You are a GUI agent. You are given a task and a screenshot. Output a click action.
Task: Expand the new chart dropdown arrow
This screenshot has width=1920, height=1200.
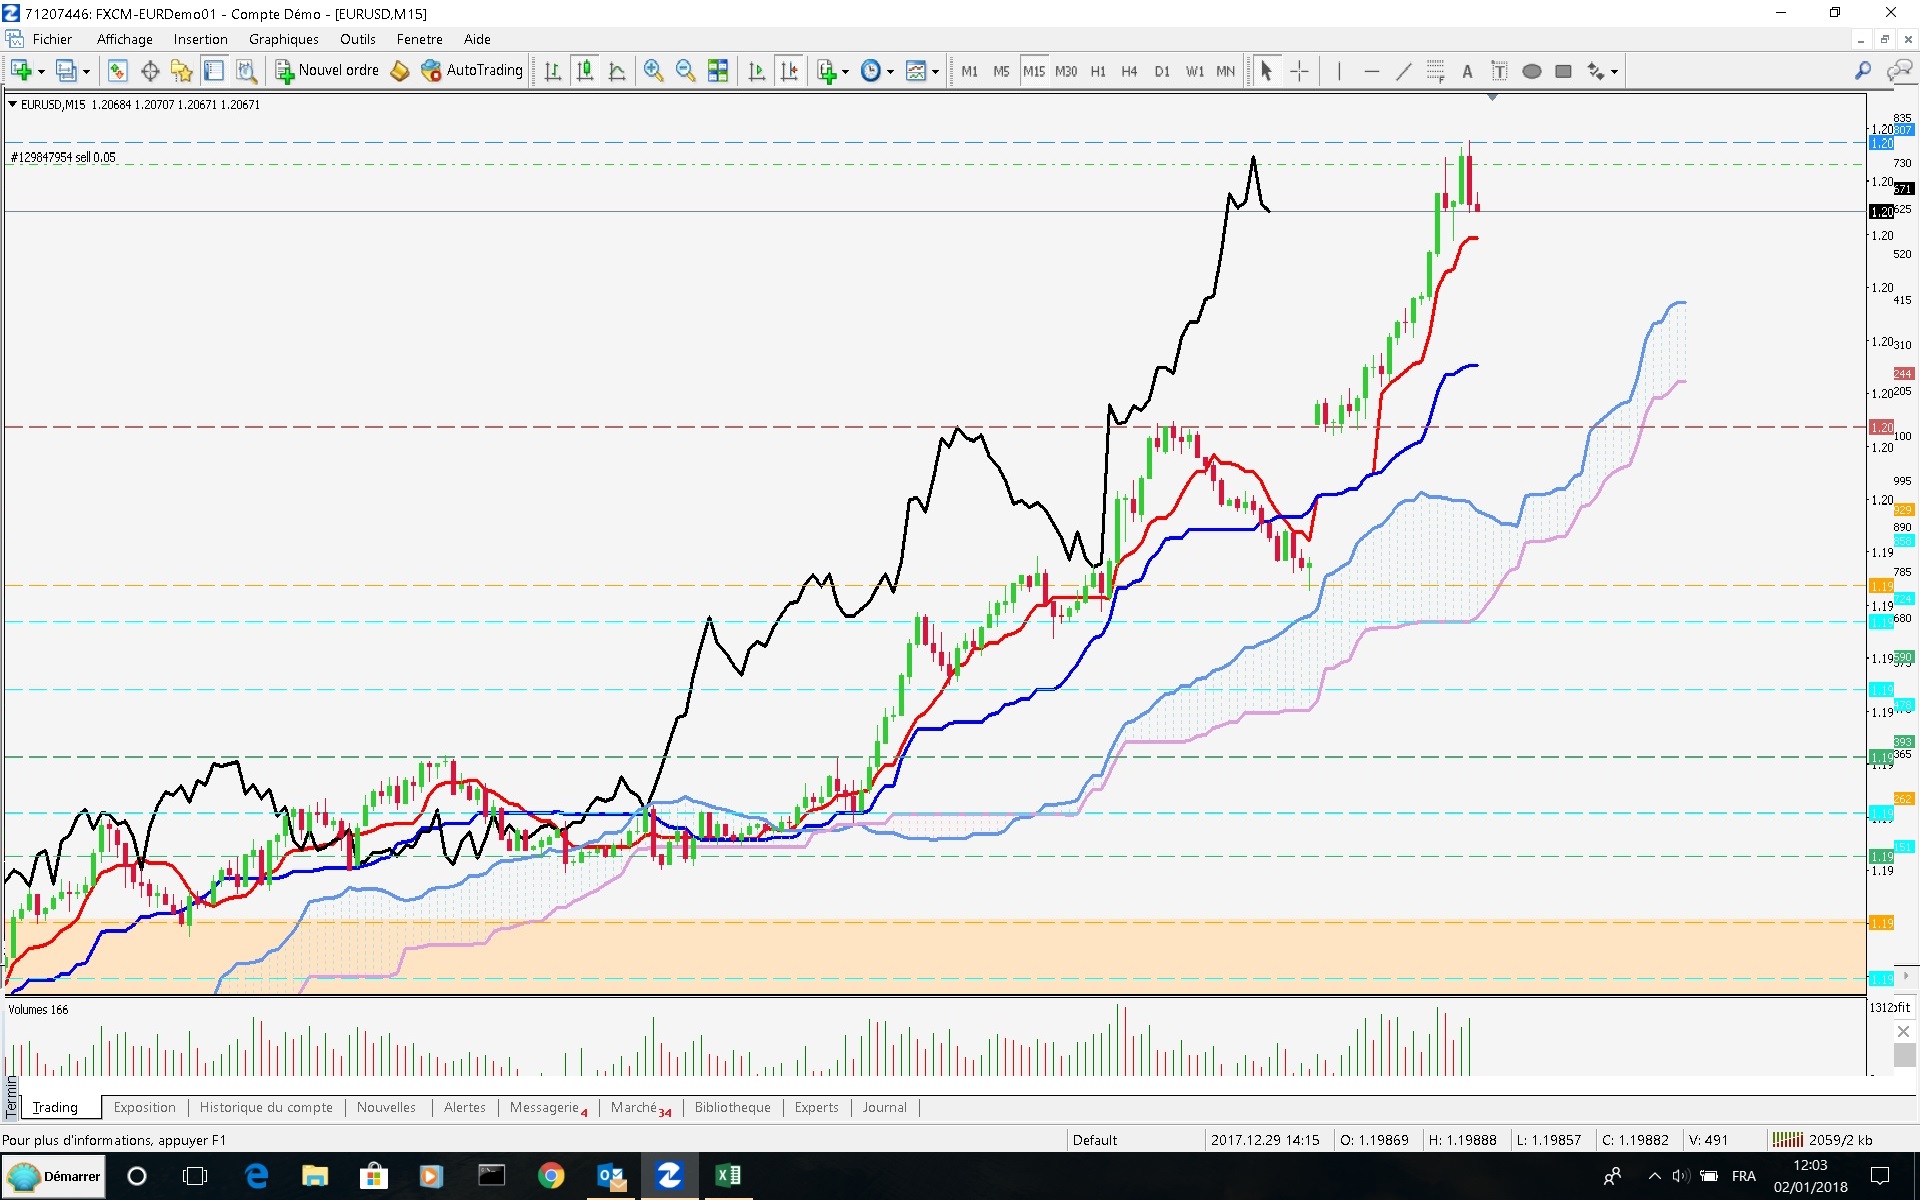41,72
